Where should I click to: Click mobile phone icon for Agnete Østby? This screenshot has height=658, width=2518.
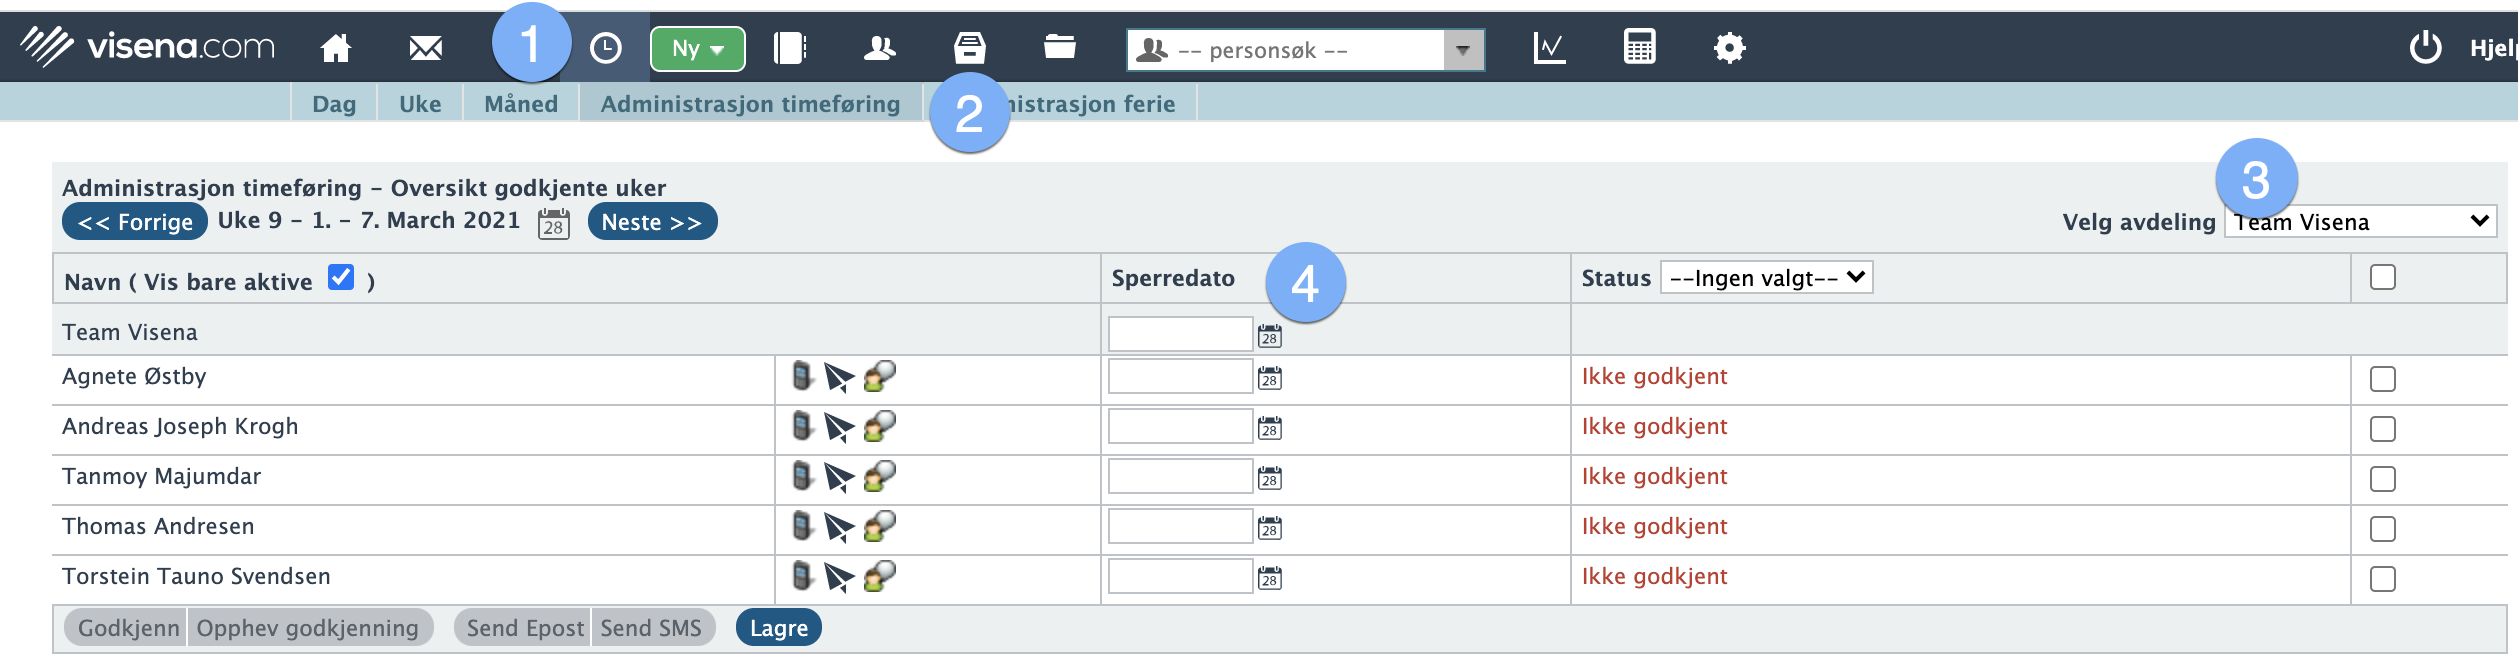click(x=802, y=377)
